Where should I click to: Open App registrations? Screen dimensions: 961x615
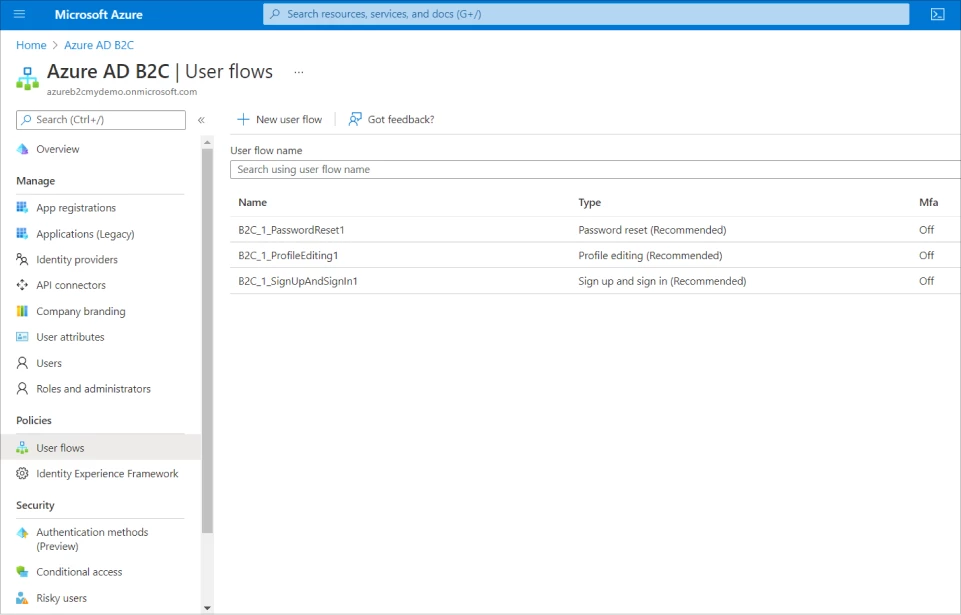[x=77, y=207]
